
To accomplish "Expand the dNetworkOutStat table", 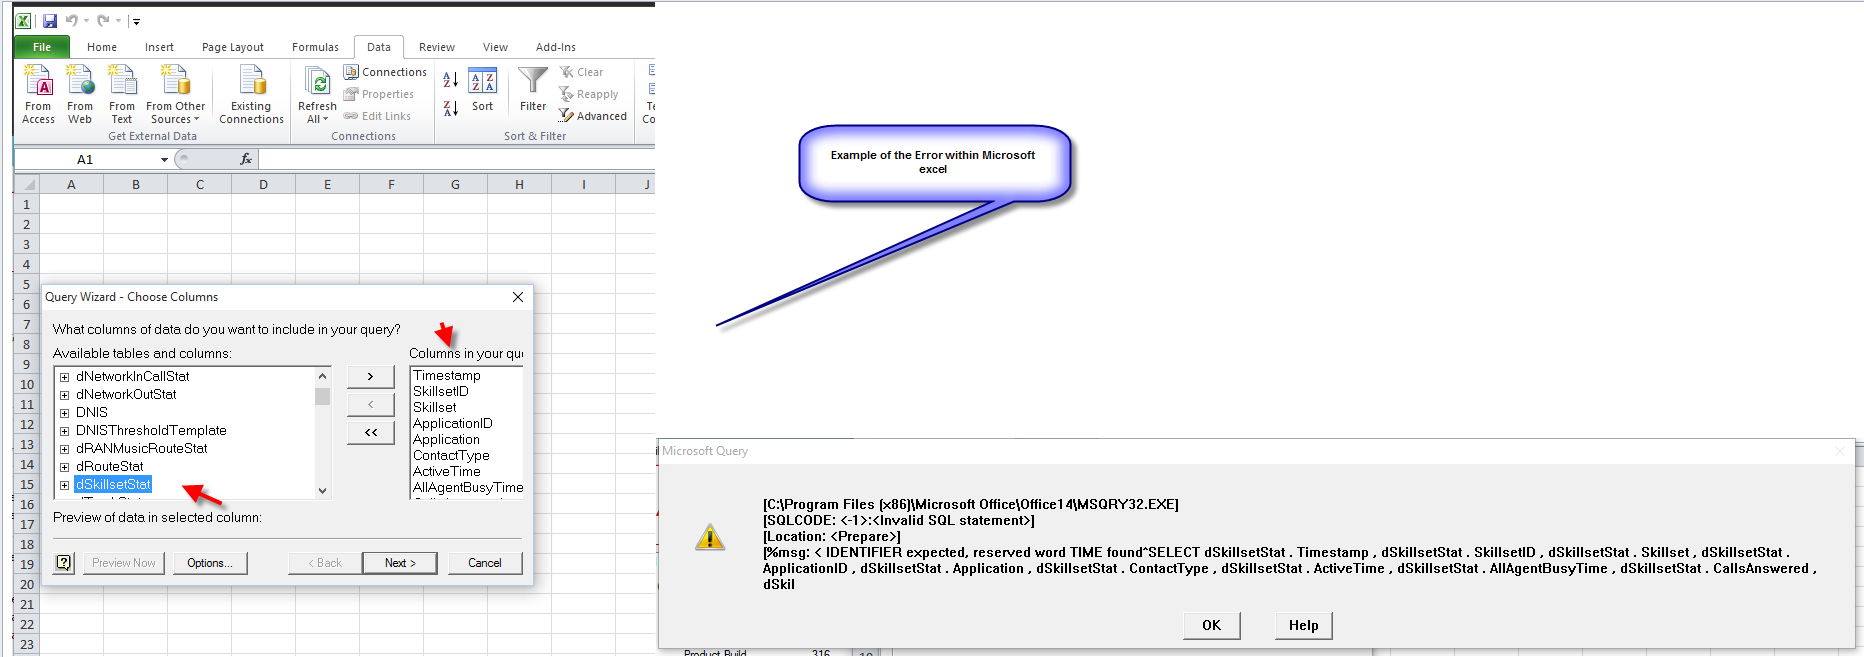I will click(65, 395).
